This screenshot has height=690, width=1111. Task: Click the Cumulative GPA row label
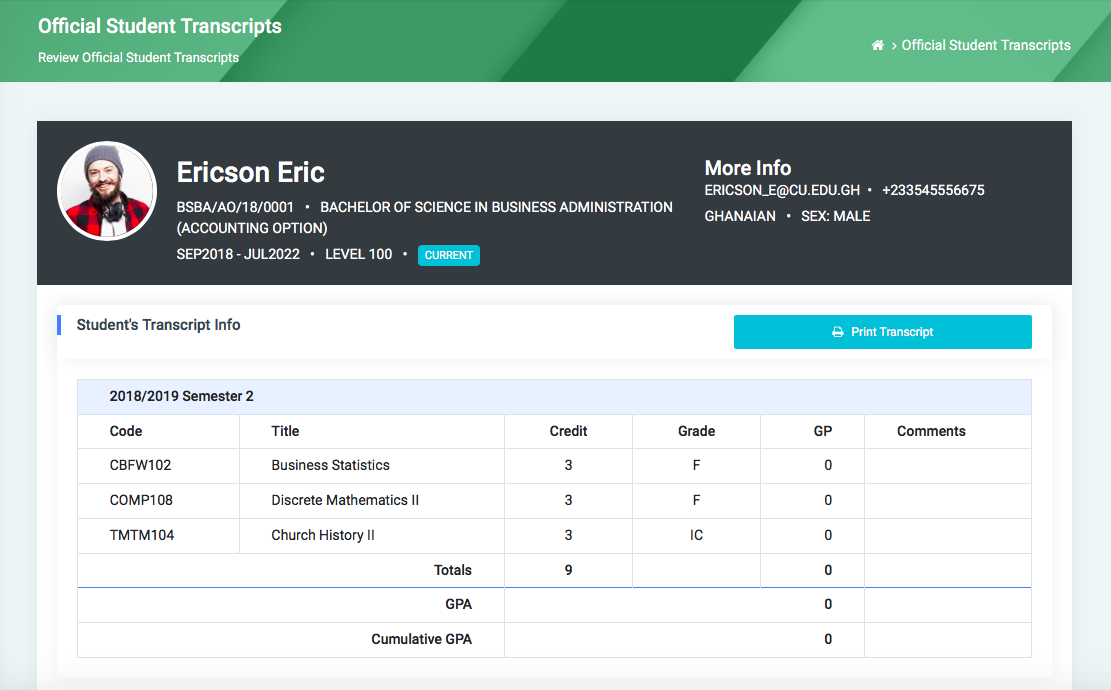[x=421, y=639]
